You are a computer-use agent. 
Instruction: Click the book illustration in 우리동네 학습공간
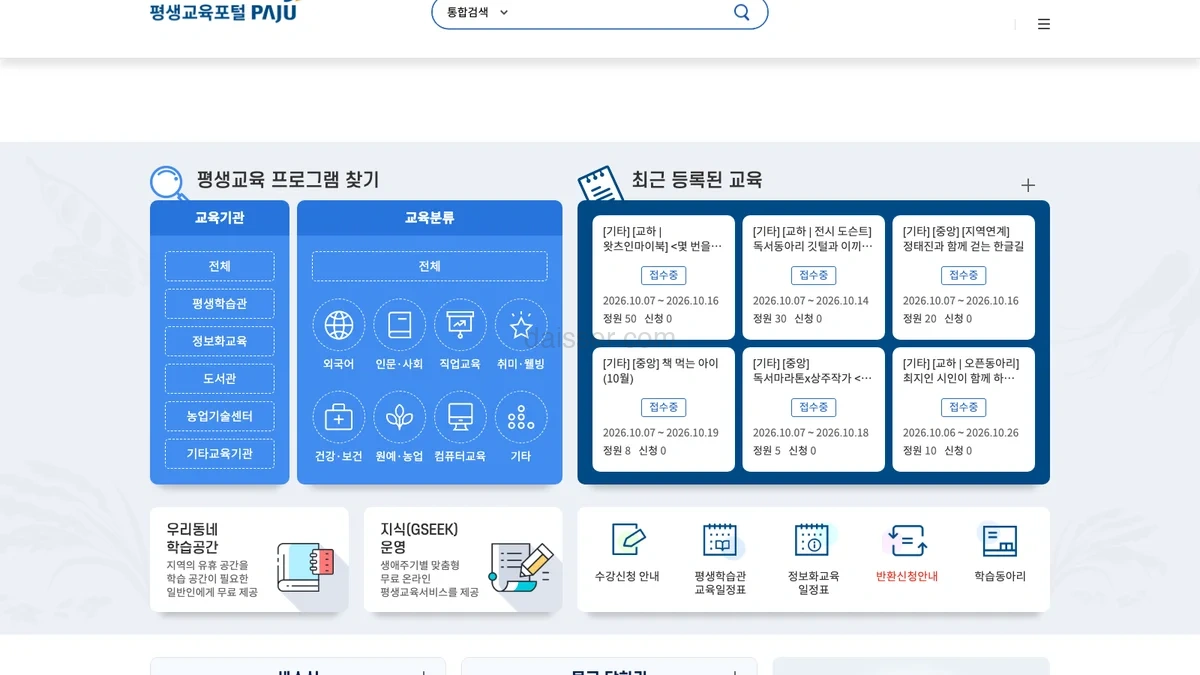[306, 569]
